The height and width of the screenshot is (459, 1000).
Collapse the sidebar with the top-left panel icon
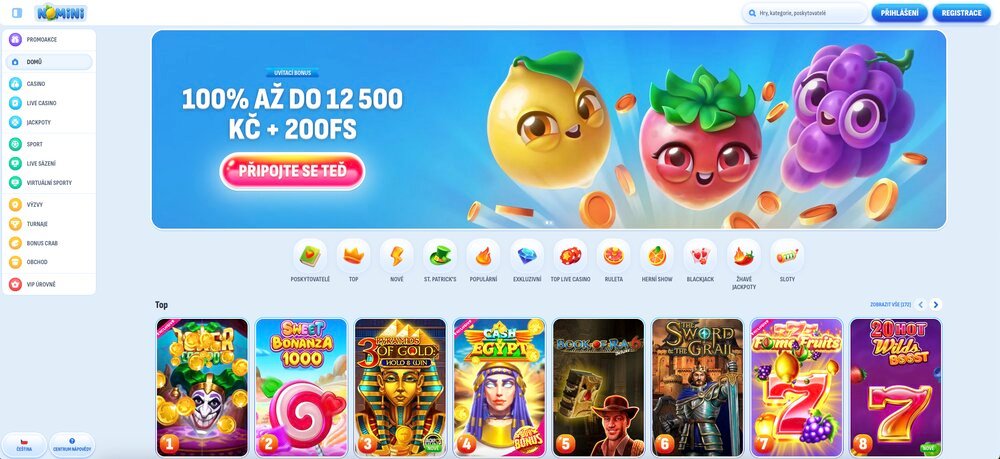coord(17,13)
